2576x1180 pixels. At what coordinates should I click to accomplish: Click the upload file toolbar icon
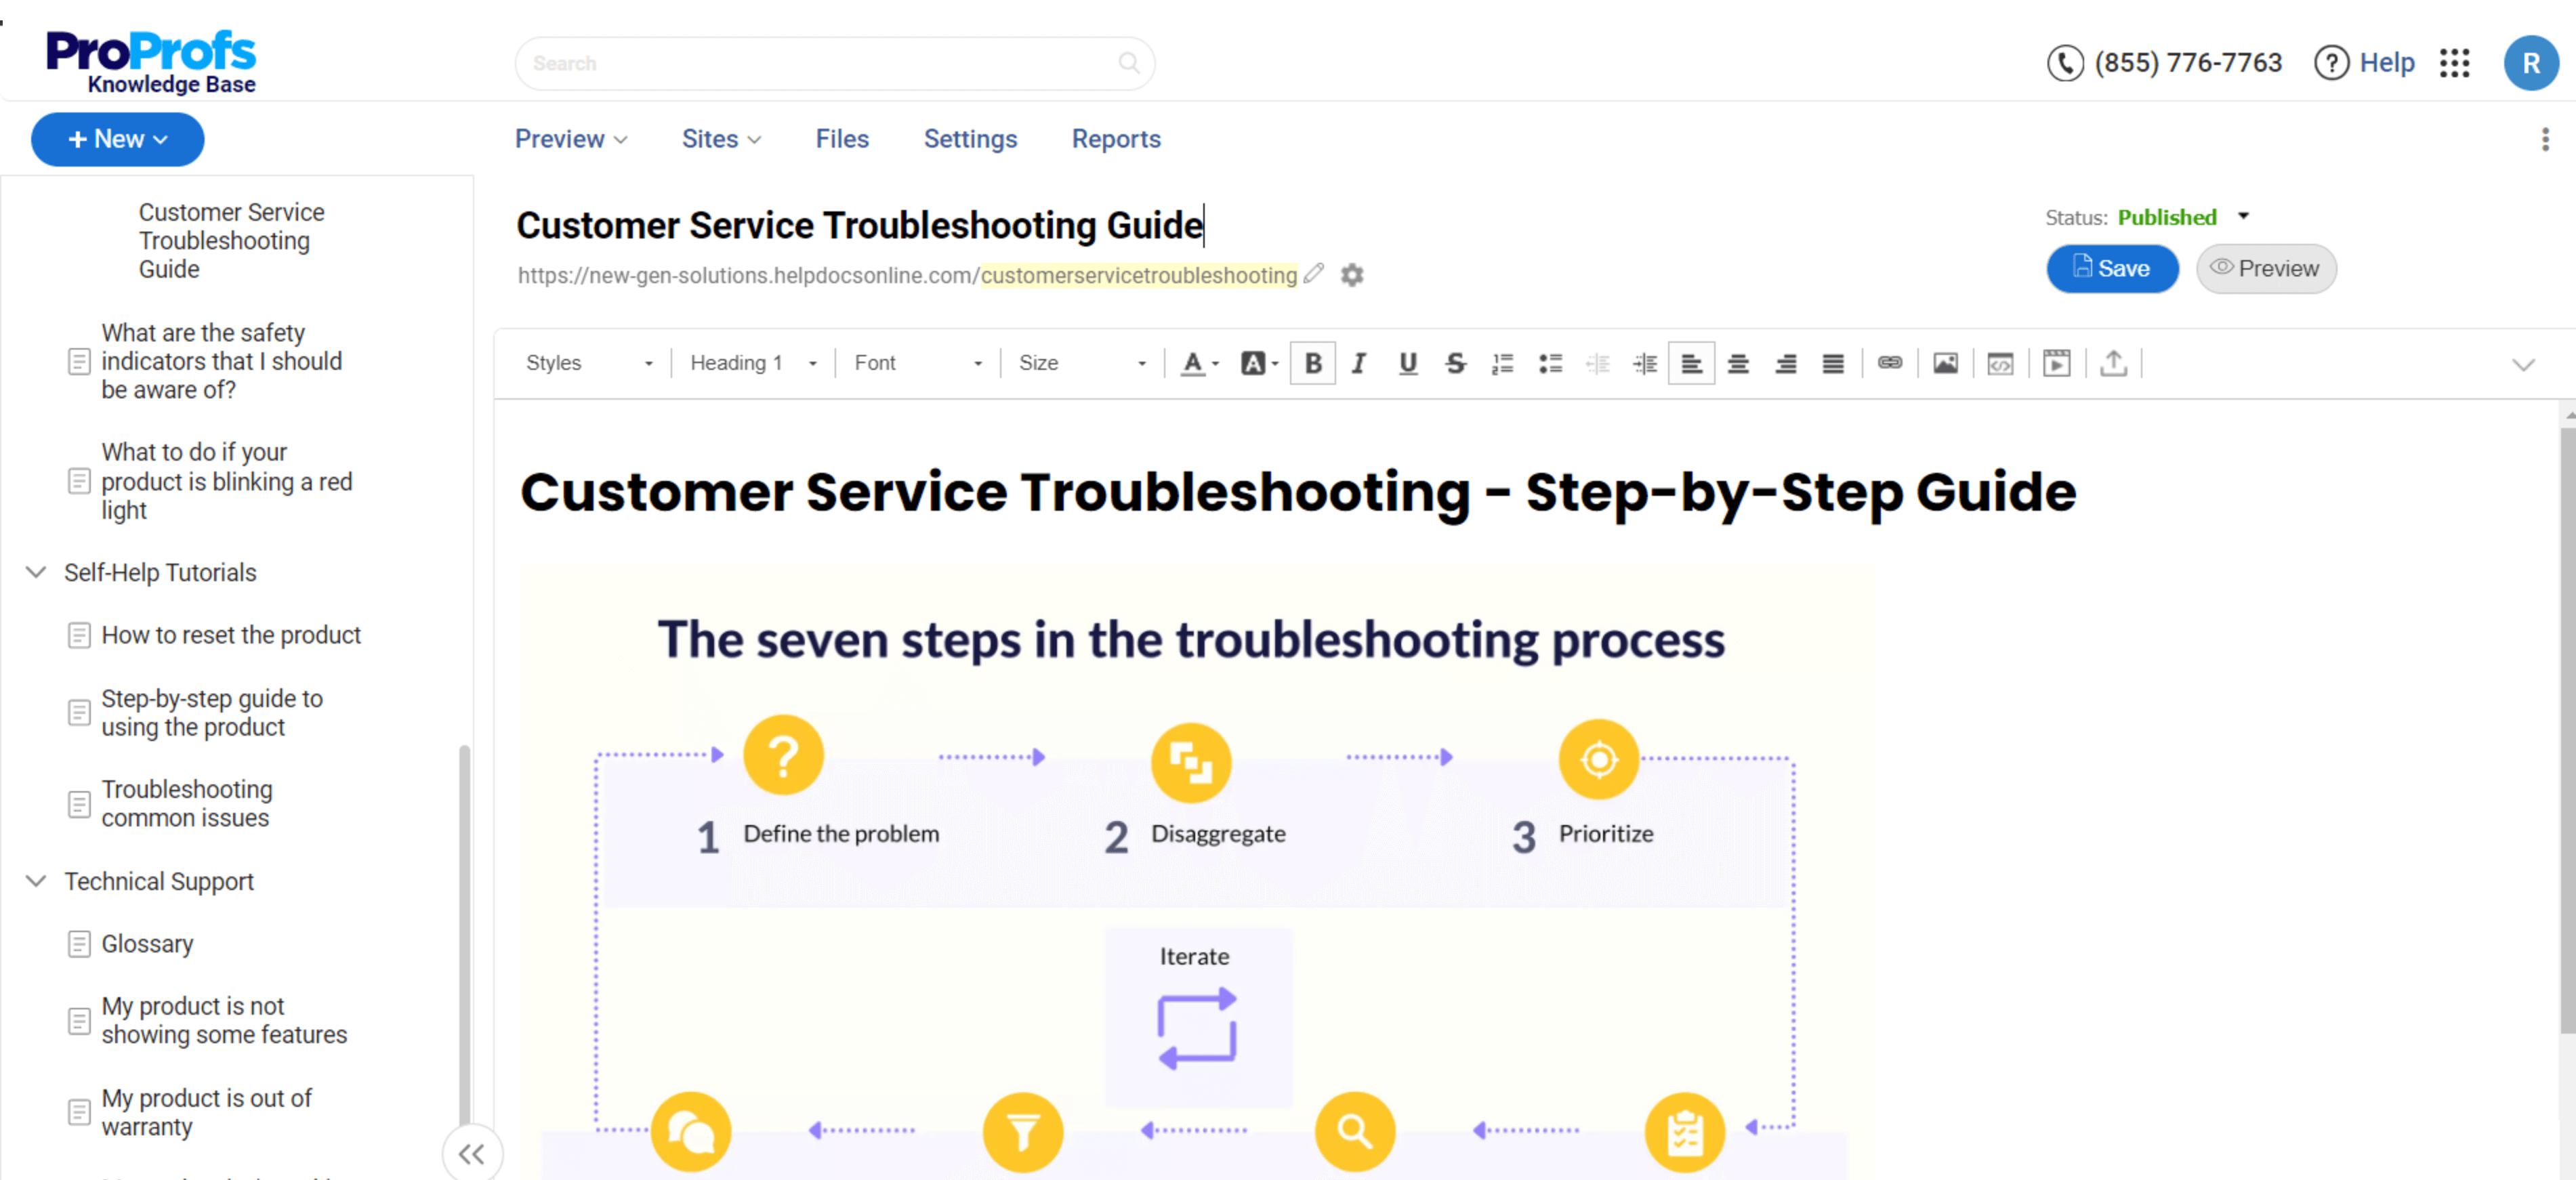(x=2113, y=363)
